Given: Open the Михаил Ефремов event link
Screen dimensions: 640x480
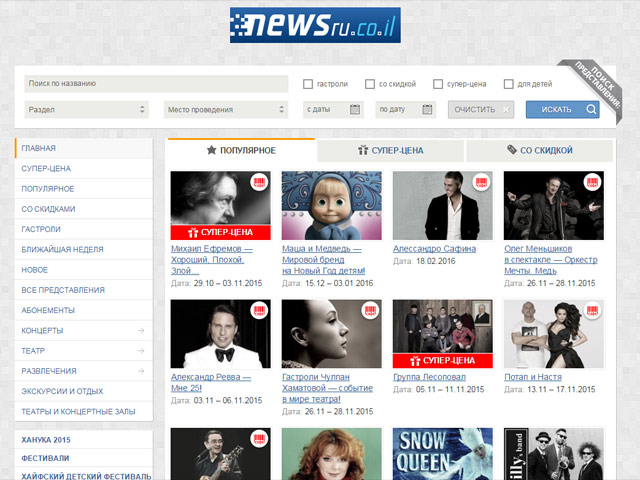Looking at the screenshot, I should click(211, 260).
